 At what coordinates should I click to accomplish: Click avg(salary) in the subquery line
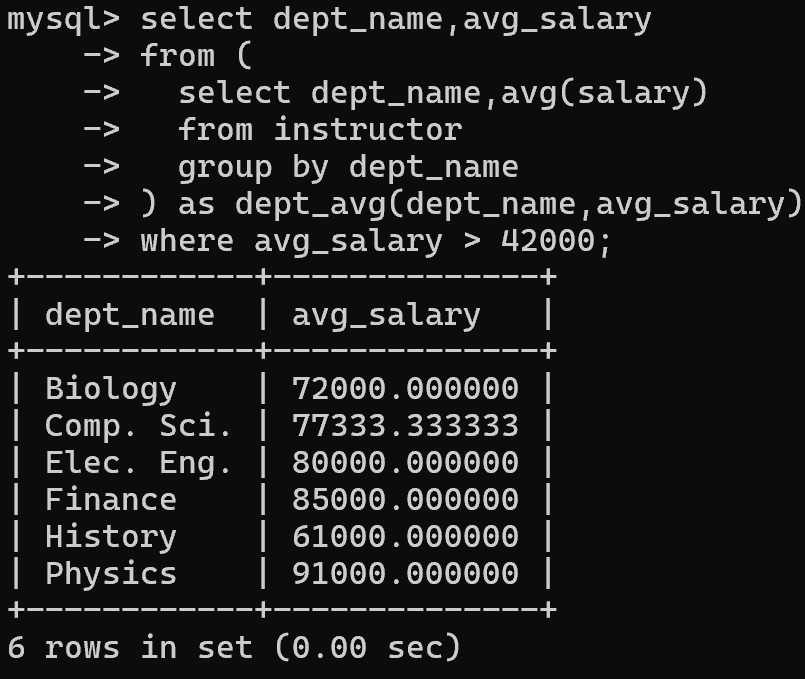(604, 93)
